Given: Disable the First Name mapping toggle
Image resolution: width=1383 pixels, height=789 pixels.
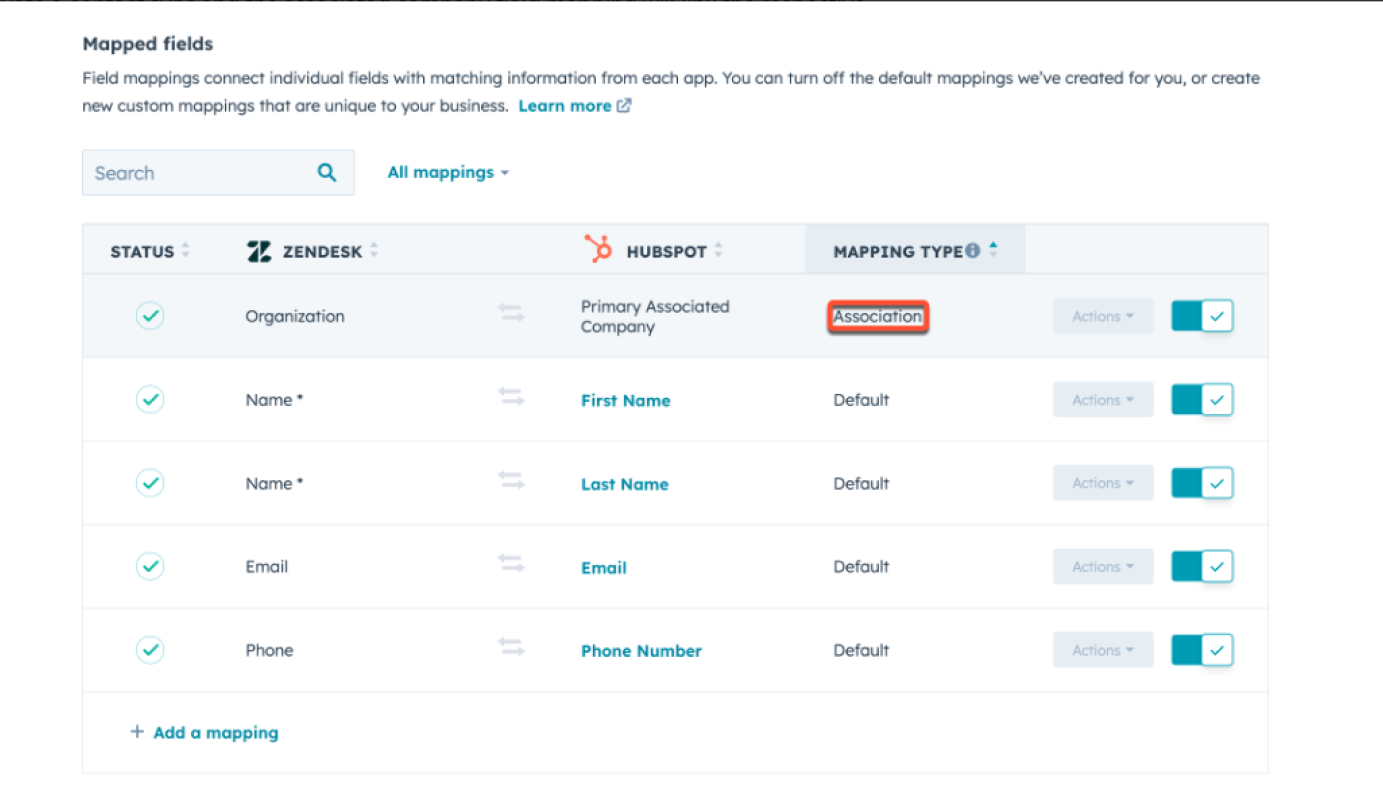Looking at the screenshot, I should coord(1203,400).
